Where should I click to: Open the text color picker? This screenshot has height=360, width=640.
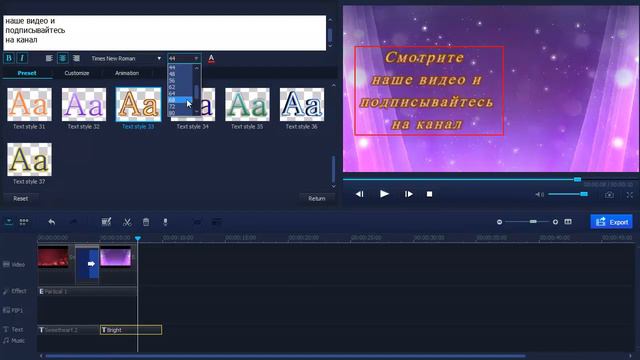[211, 59]
